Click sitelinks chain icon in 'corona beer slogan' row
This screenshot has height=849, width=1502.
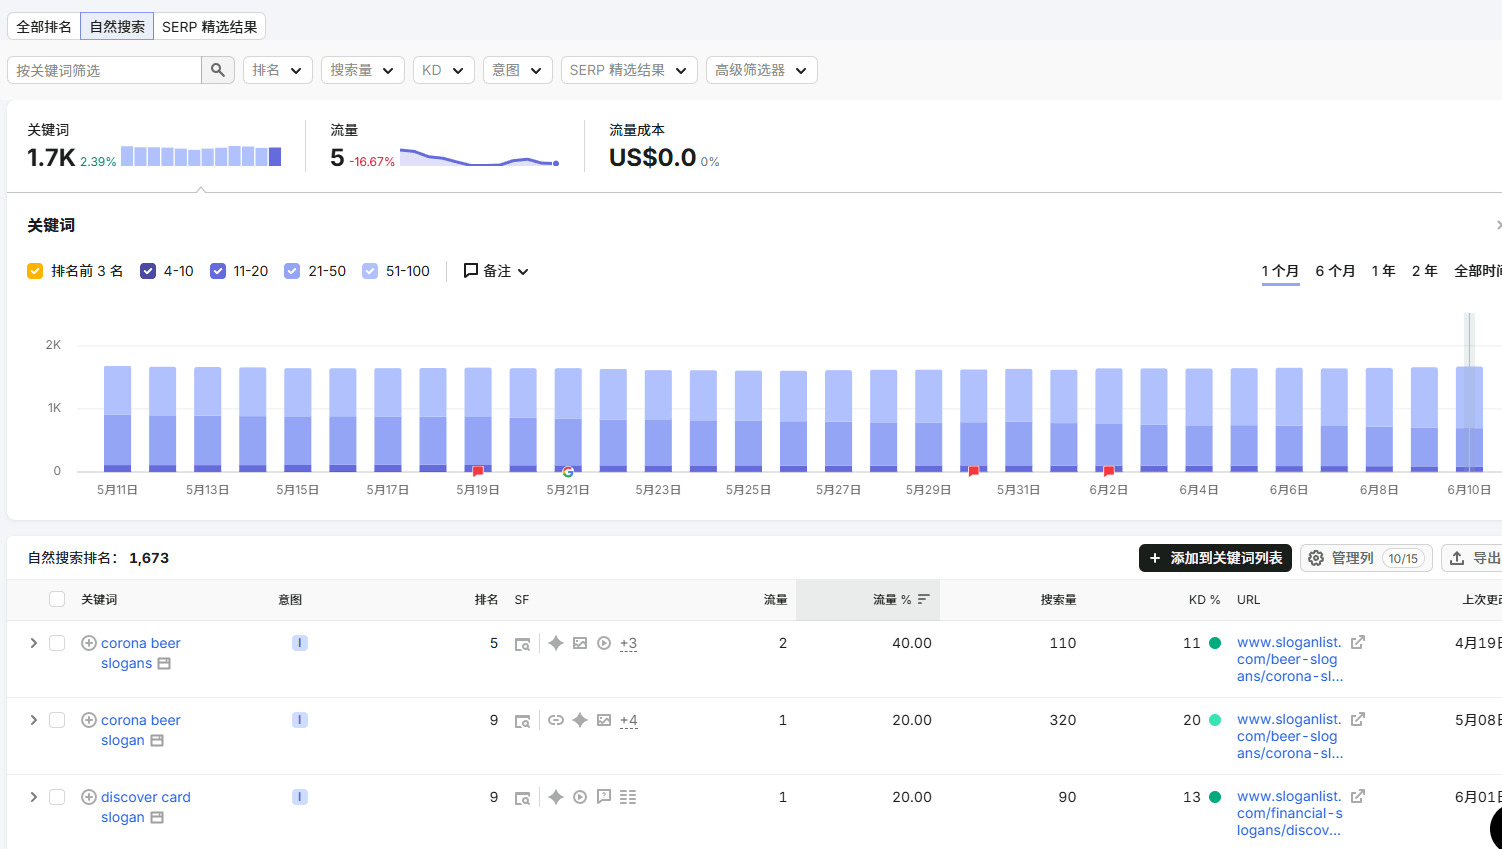tap(556, 720)
